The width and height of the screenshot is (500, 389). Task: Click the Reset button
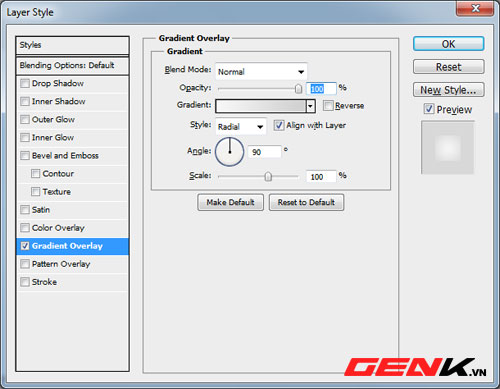click(448, 67)
